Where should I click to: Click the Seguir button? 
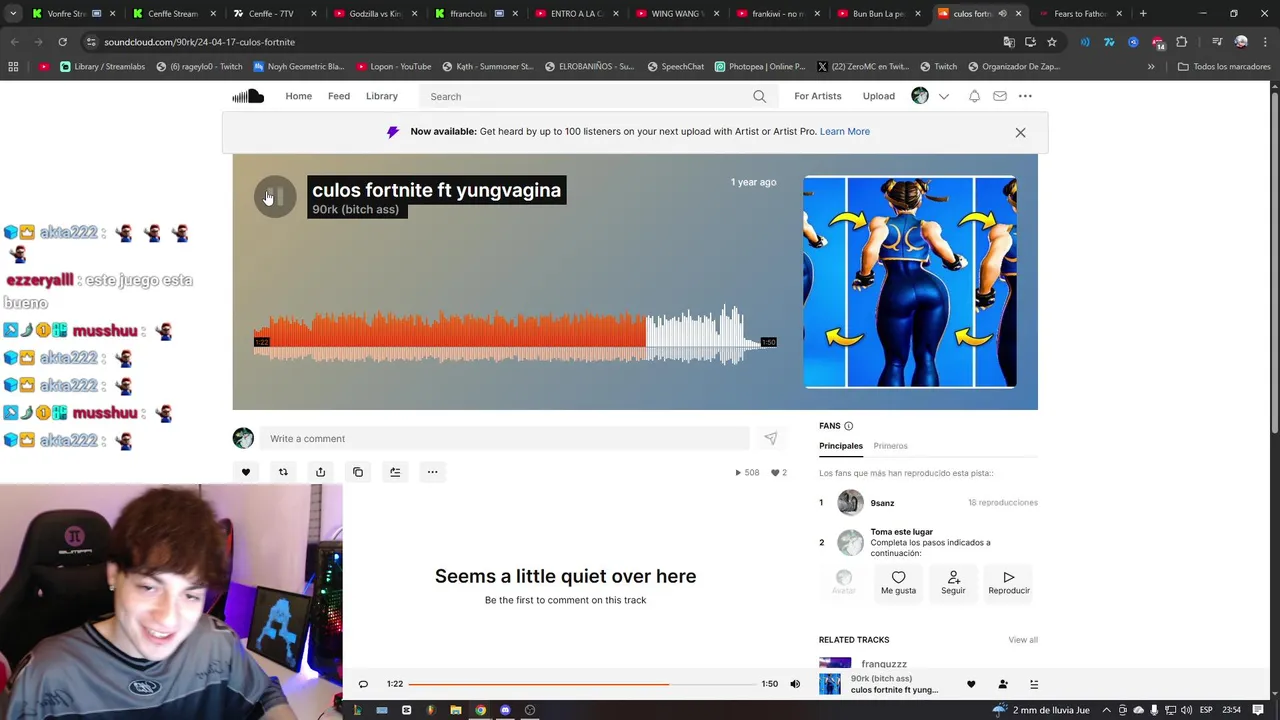click(953, 582)
